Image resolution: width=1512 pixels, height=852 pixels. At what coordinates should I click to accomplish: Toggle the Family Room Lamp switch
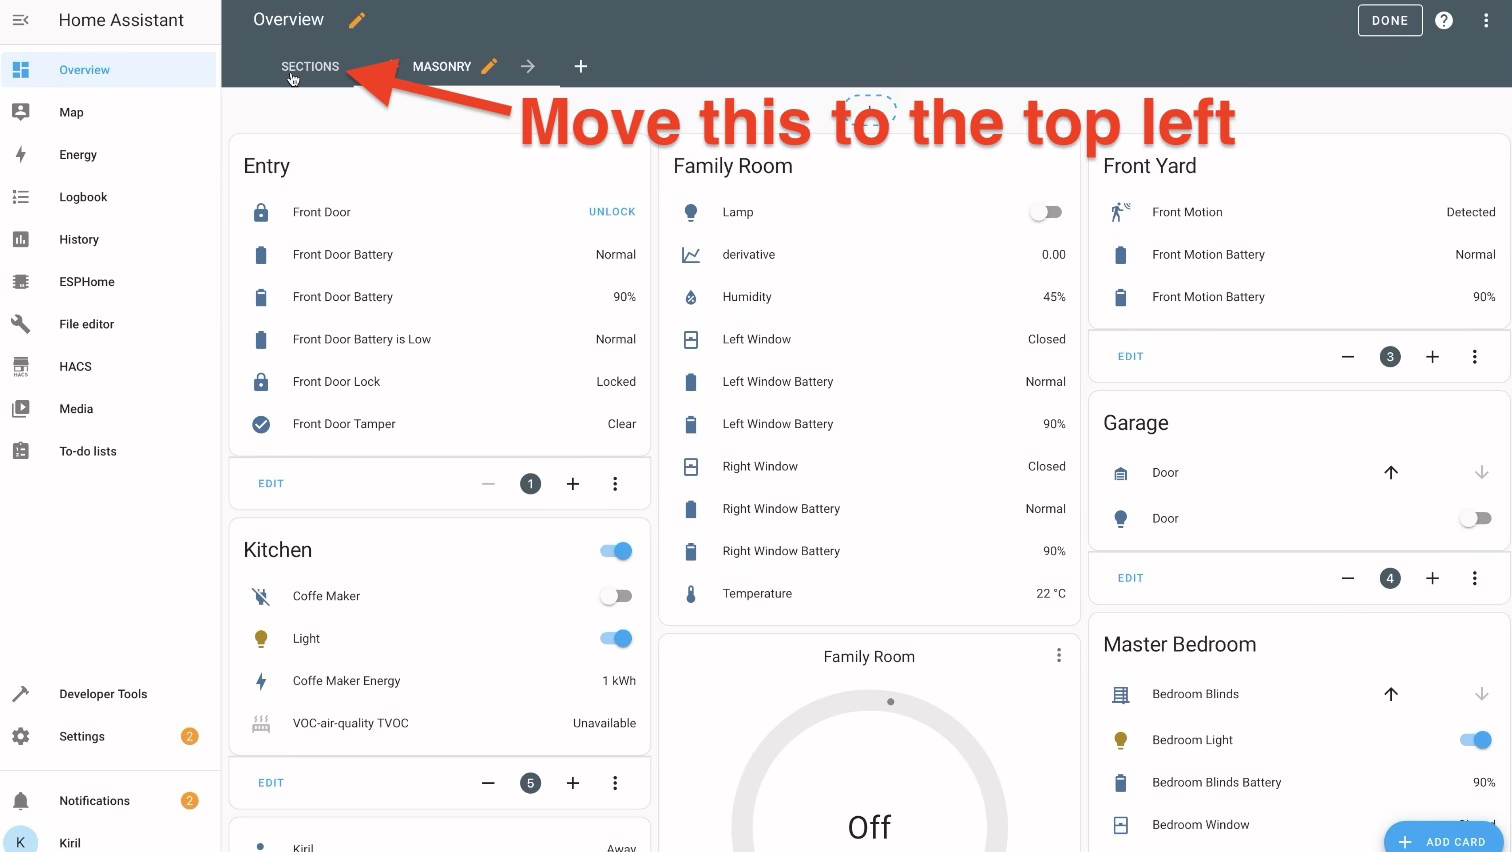click(x=1046, y=212)
